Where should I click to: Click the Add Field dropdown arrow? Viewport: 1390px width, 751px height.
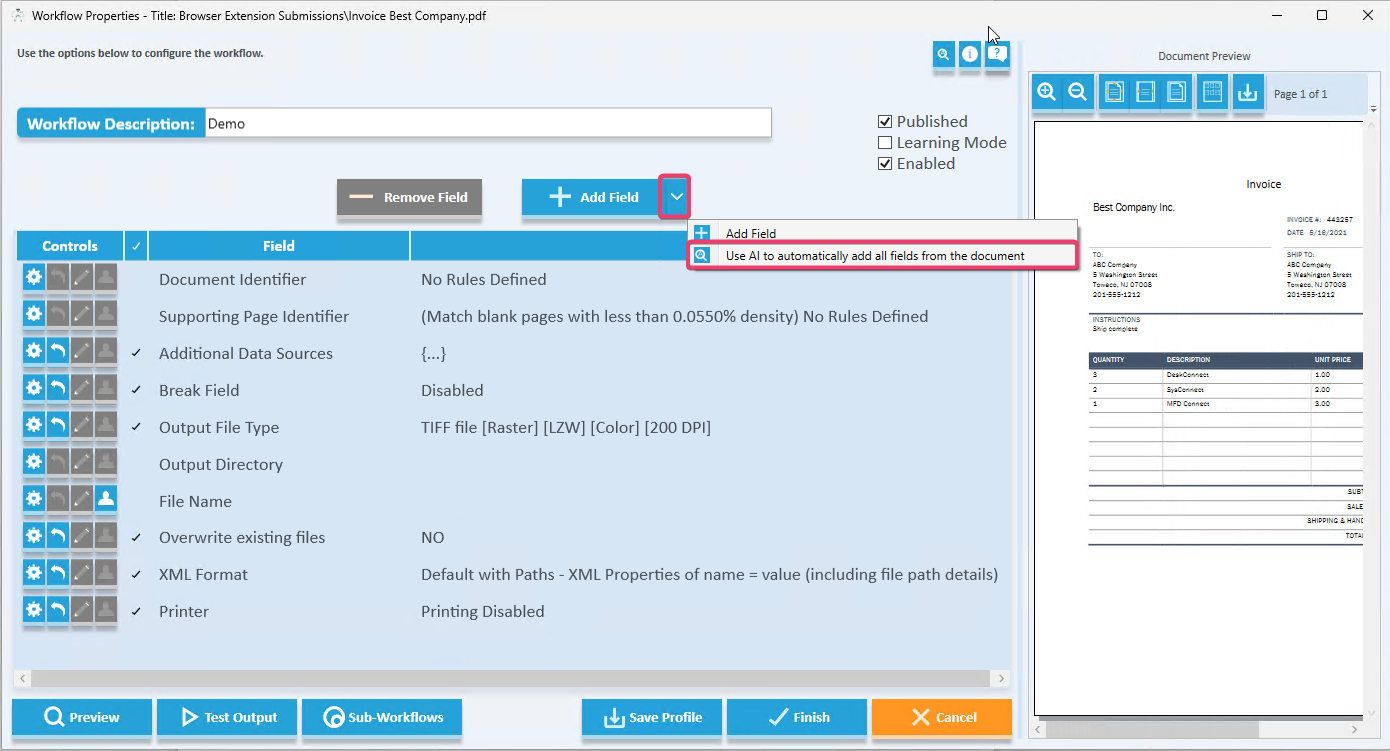[x=677, y=197]
